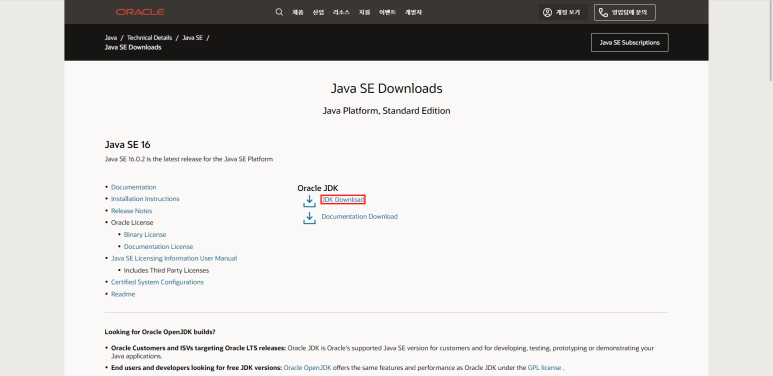Click the Java SE Downloads page heading
The height and width of the screenshot is (376, 773).
pyautogui.click(x=386, y=89)
